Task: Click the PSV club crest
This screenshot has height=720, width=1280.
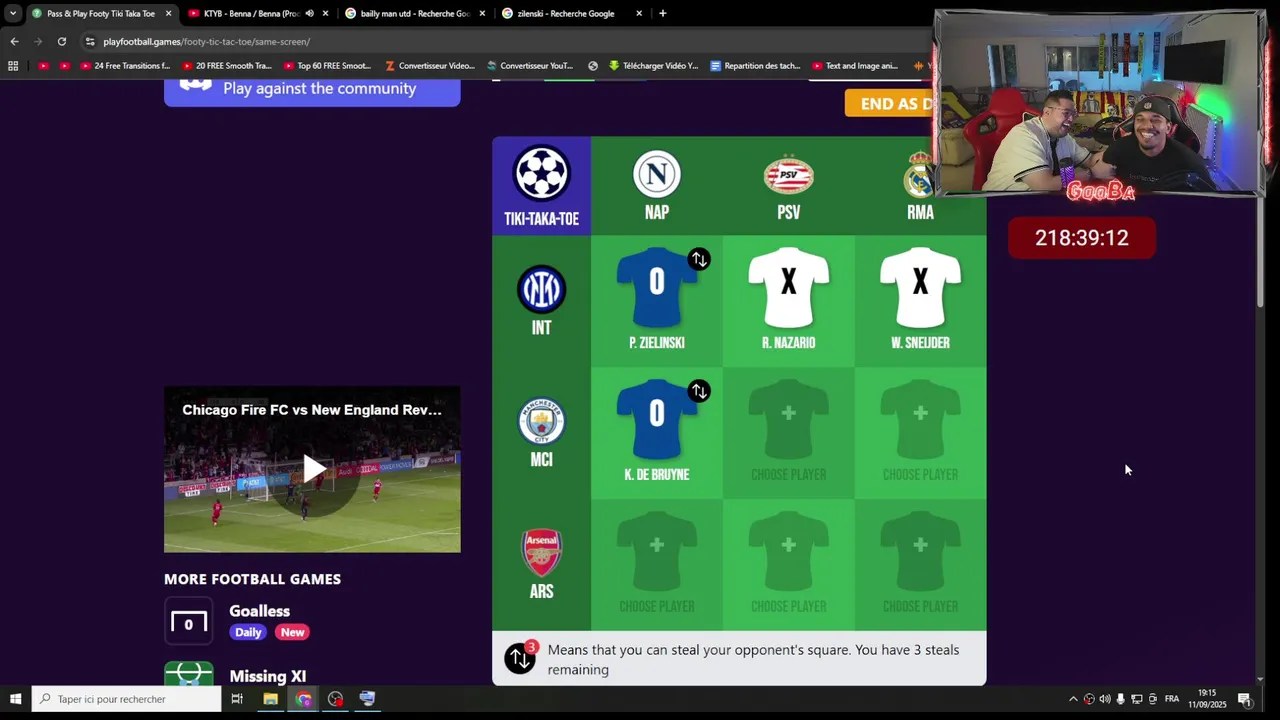Action: coord(788,176)
